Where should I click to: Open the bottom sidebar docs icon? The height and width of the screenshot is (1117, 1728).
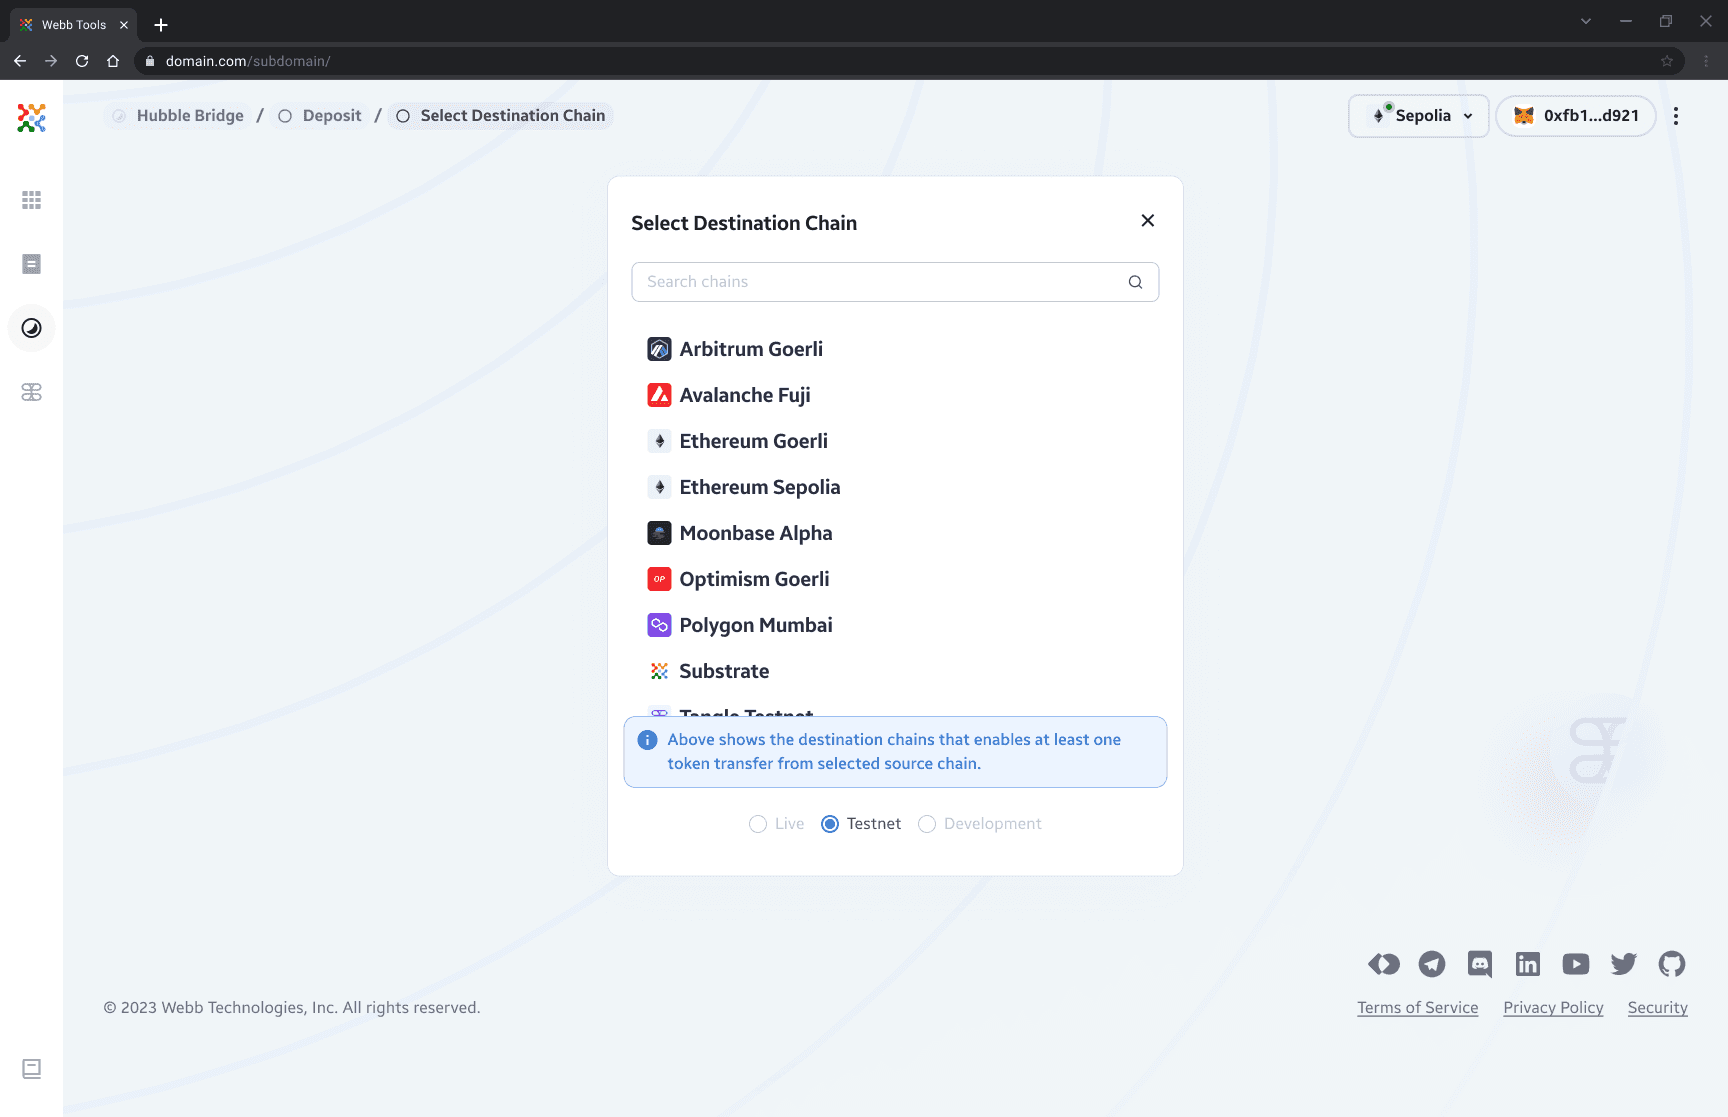(x=31, y=1069)
